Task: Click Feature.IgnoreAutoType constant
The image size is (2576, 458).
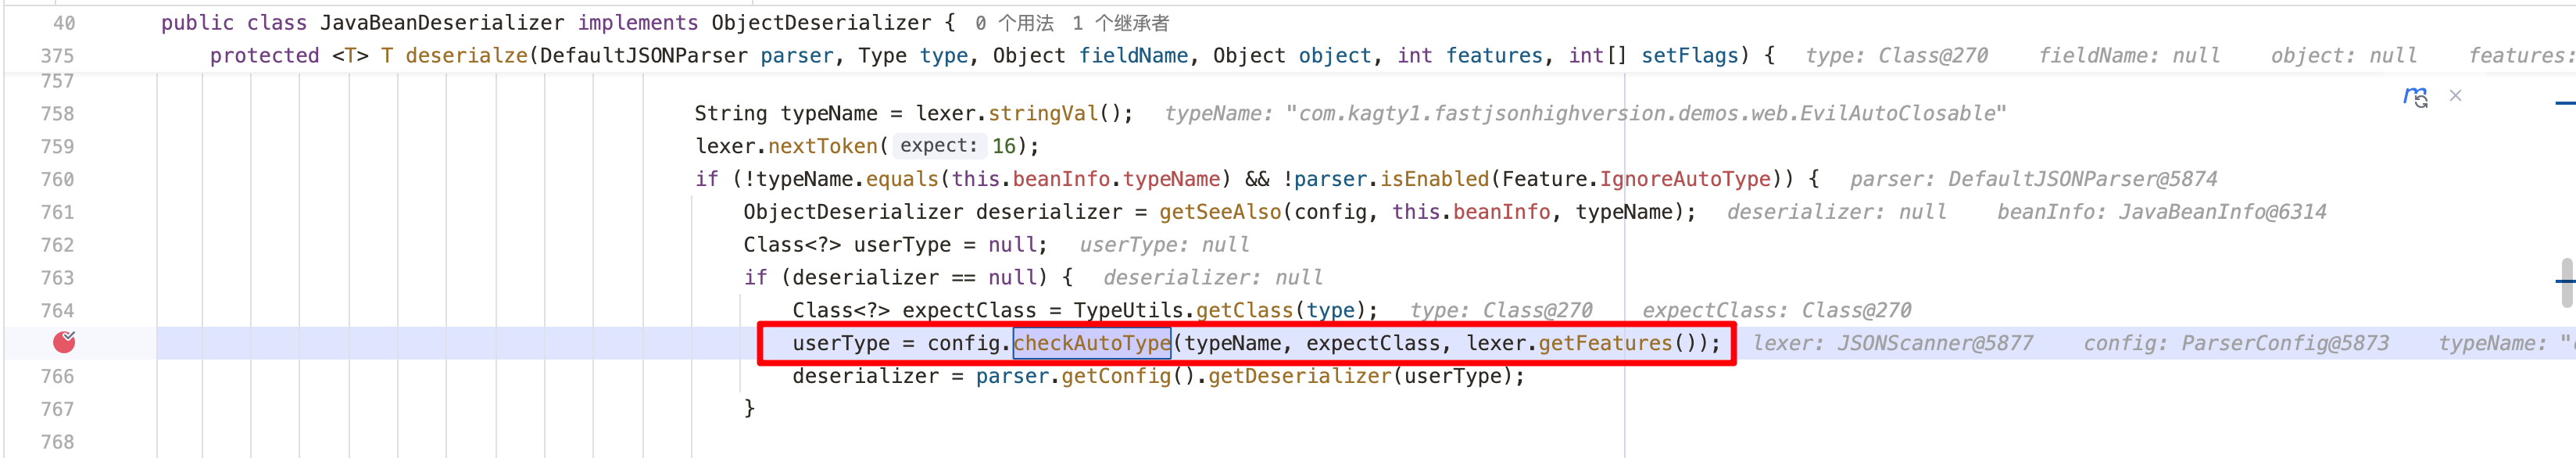Action: [1684, 179]
